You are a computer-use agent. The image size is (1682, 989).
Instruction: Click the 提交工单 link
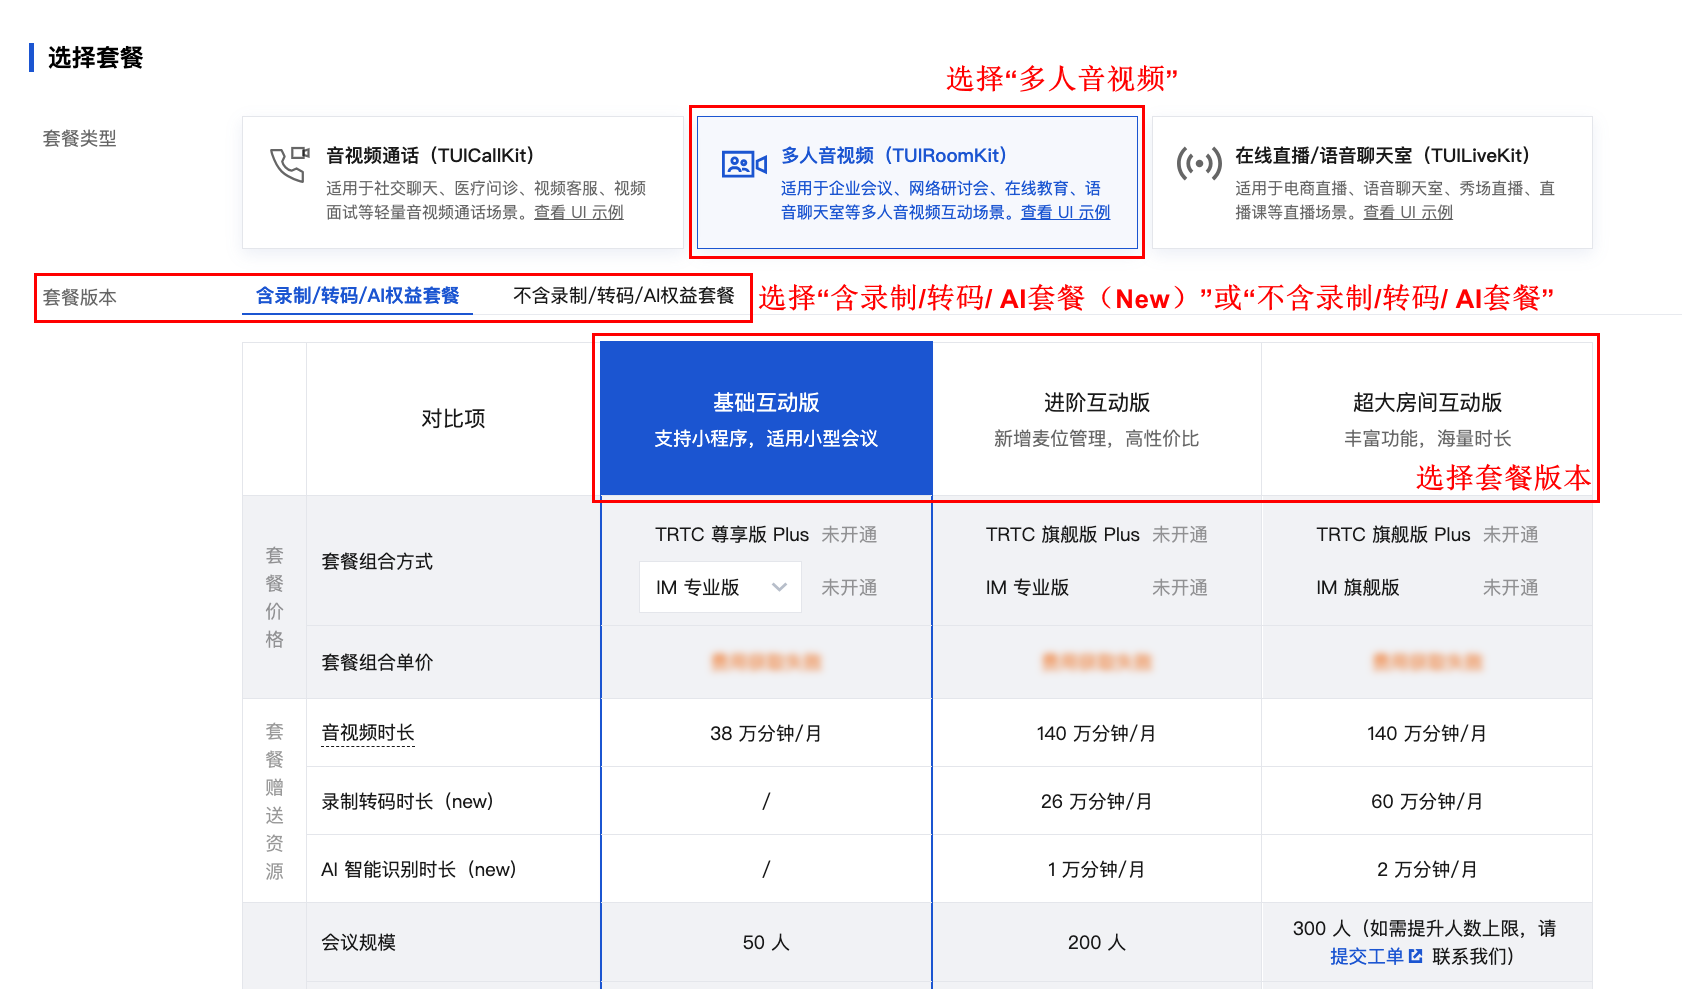[1367, 956]
